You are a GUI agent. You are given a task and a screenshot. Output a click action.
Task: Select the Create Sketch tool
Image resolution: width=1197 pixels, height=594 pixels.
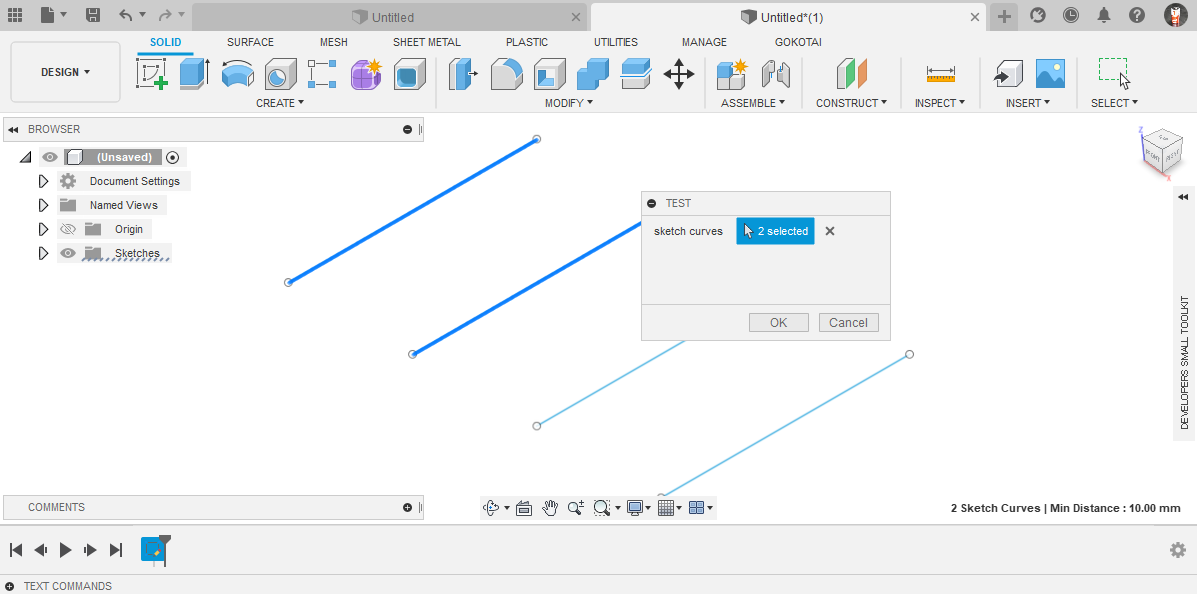point(152,74)
